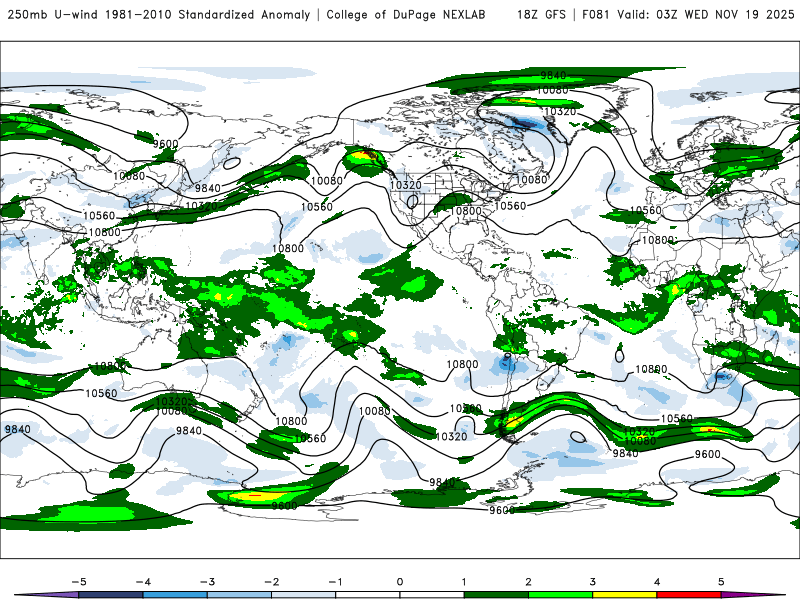Viewport: 800px width, 600px height.
Task: Click the "Valid: 03Z WED NOV 19 2025" text
Action: pos(705,14)
